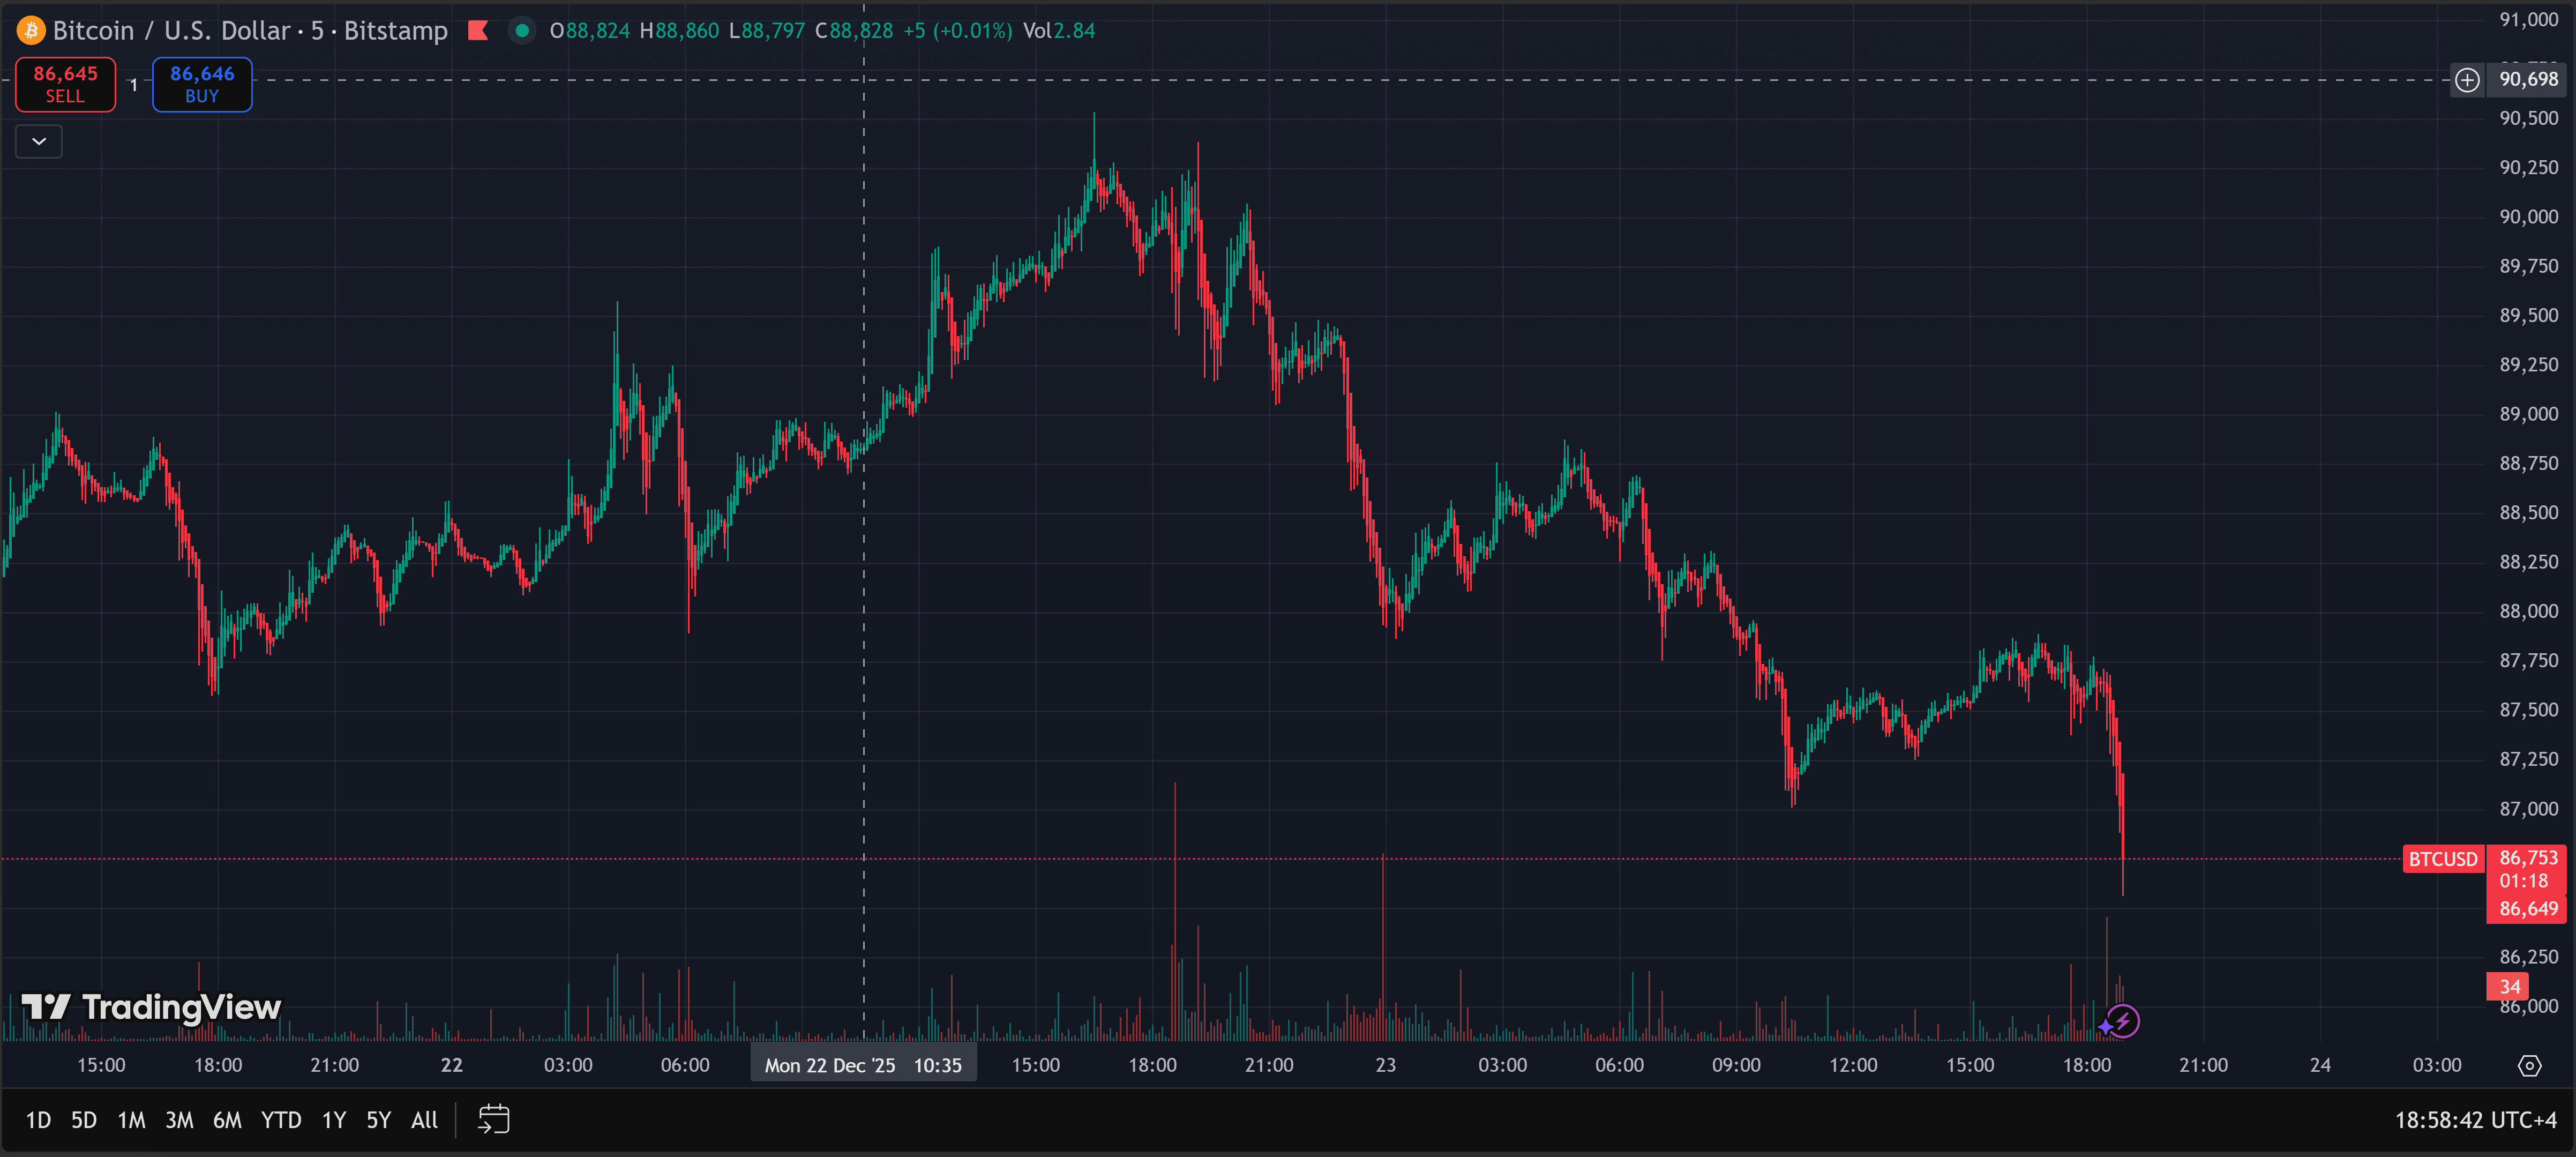Click the TradingView logo watermark
This screenshot has width=2576, height=1157.
[152, 1007]
